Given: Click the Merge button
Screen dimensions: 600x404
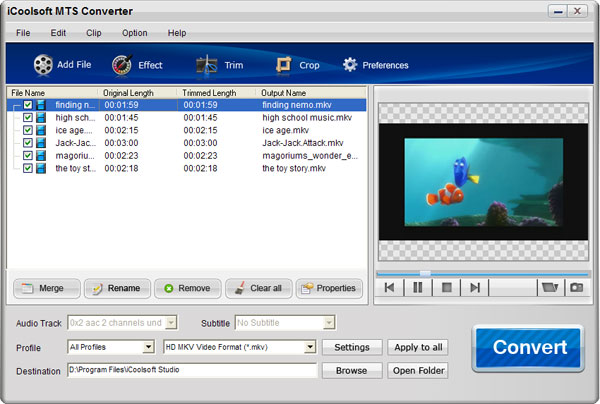Looking at the screenshot, I should click(47, 288).
